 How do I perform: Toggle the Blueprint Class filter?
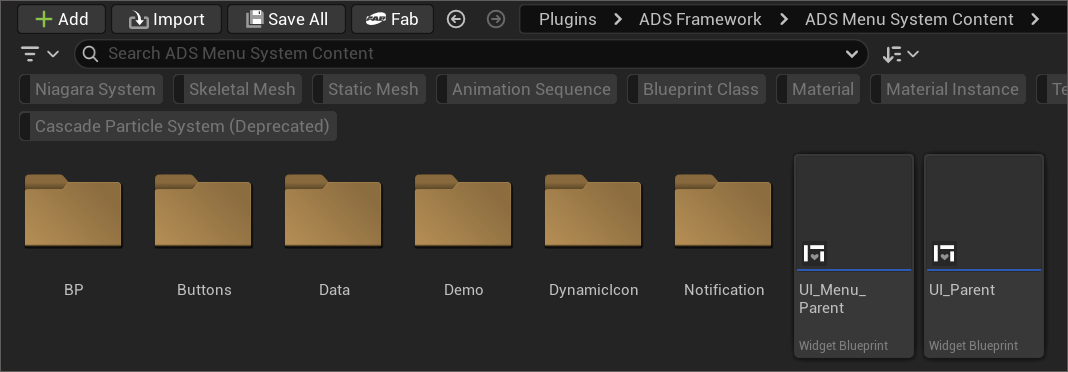(696, 89)
